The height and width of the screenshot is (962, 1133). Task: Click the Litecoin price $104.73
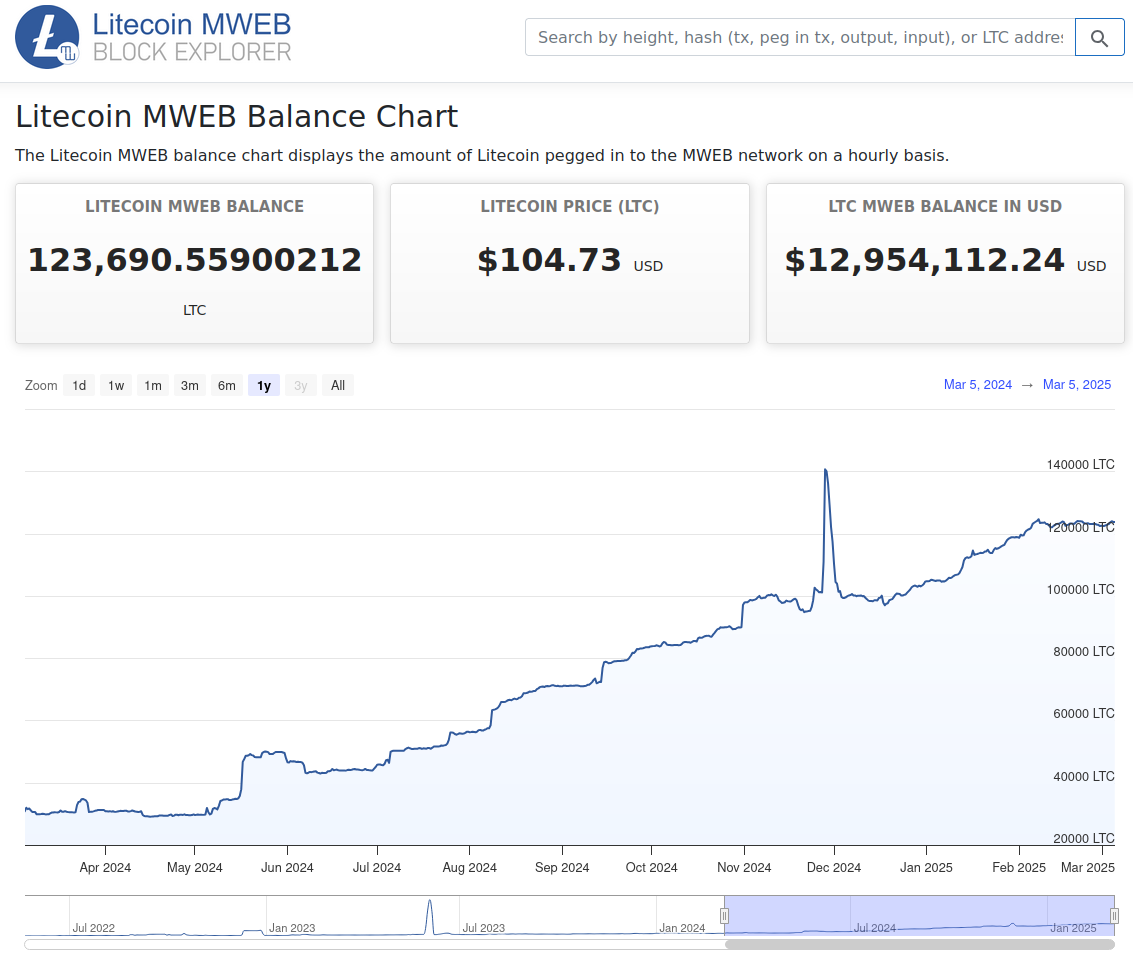point(549,260)
